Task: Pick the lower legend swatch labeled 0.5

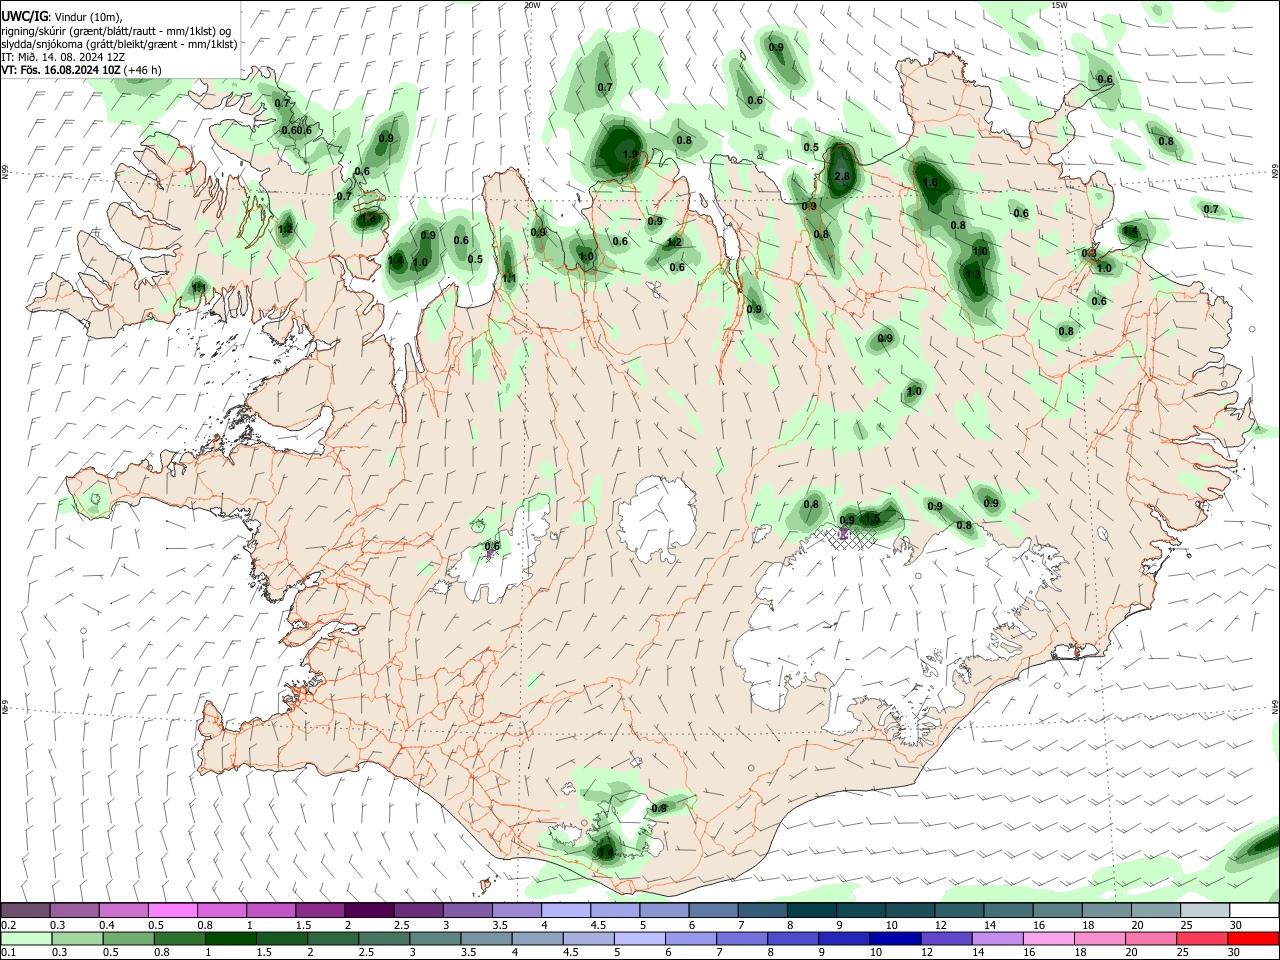Action: point(129,938)
